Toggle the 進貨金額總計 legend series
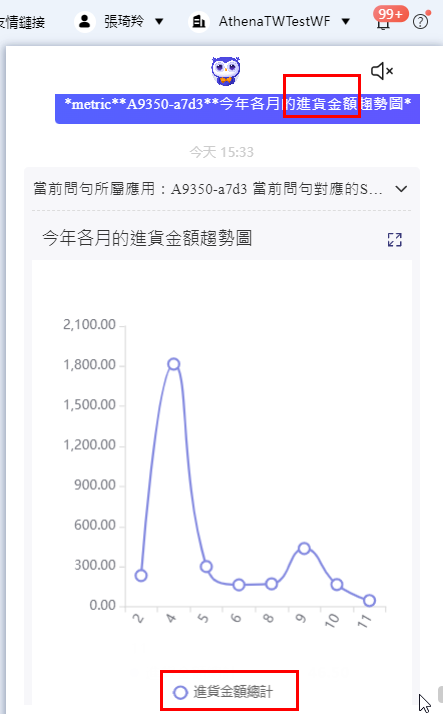Viewport: 443px width, 714px height. (223, 692)
